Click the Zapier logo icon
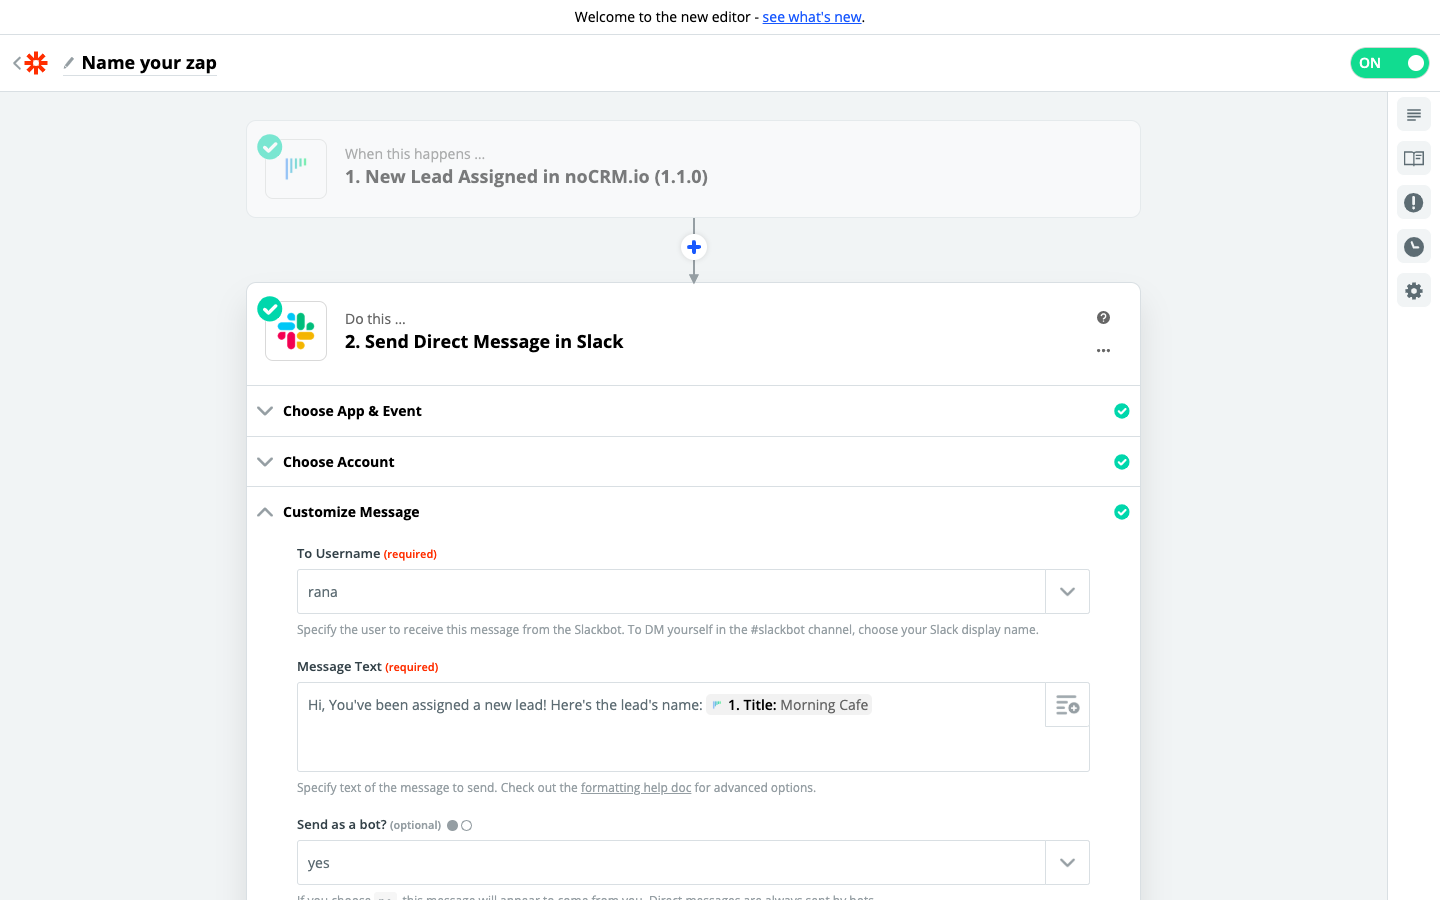Viewport: 1440px width, 900px height. click(x=36, y=63)
